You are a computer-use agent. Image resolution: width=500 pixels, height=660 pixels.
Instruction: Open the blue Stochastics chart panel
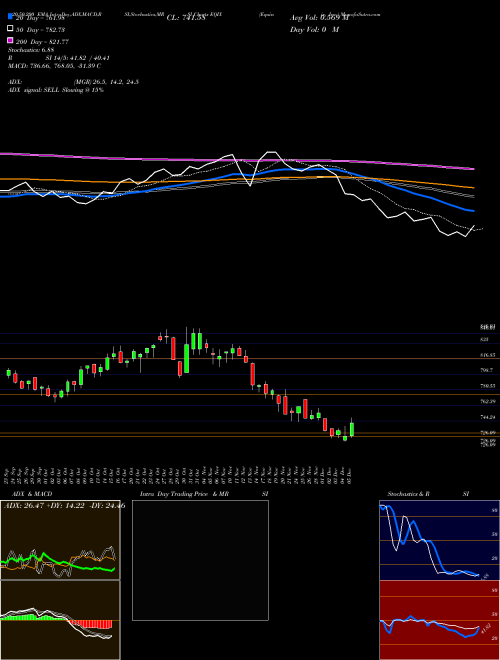pyautogui.click(x=439, y=540)
